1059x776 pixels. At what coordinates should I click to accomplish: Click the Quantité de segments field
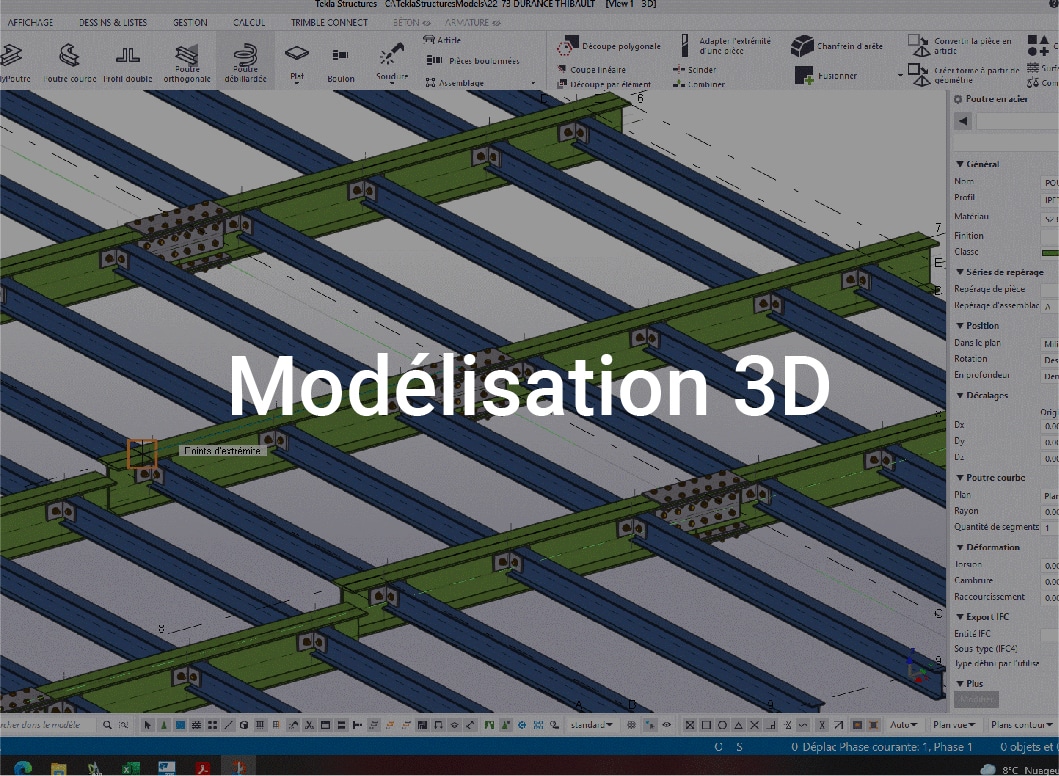point(1049,527)
